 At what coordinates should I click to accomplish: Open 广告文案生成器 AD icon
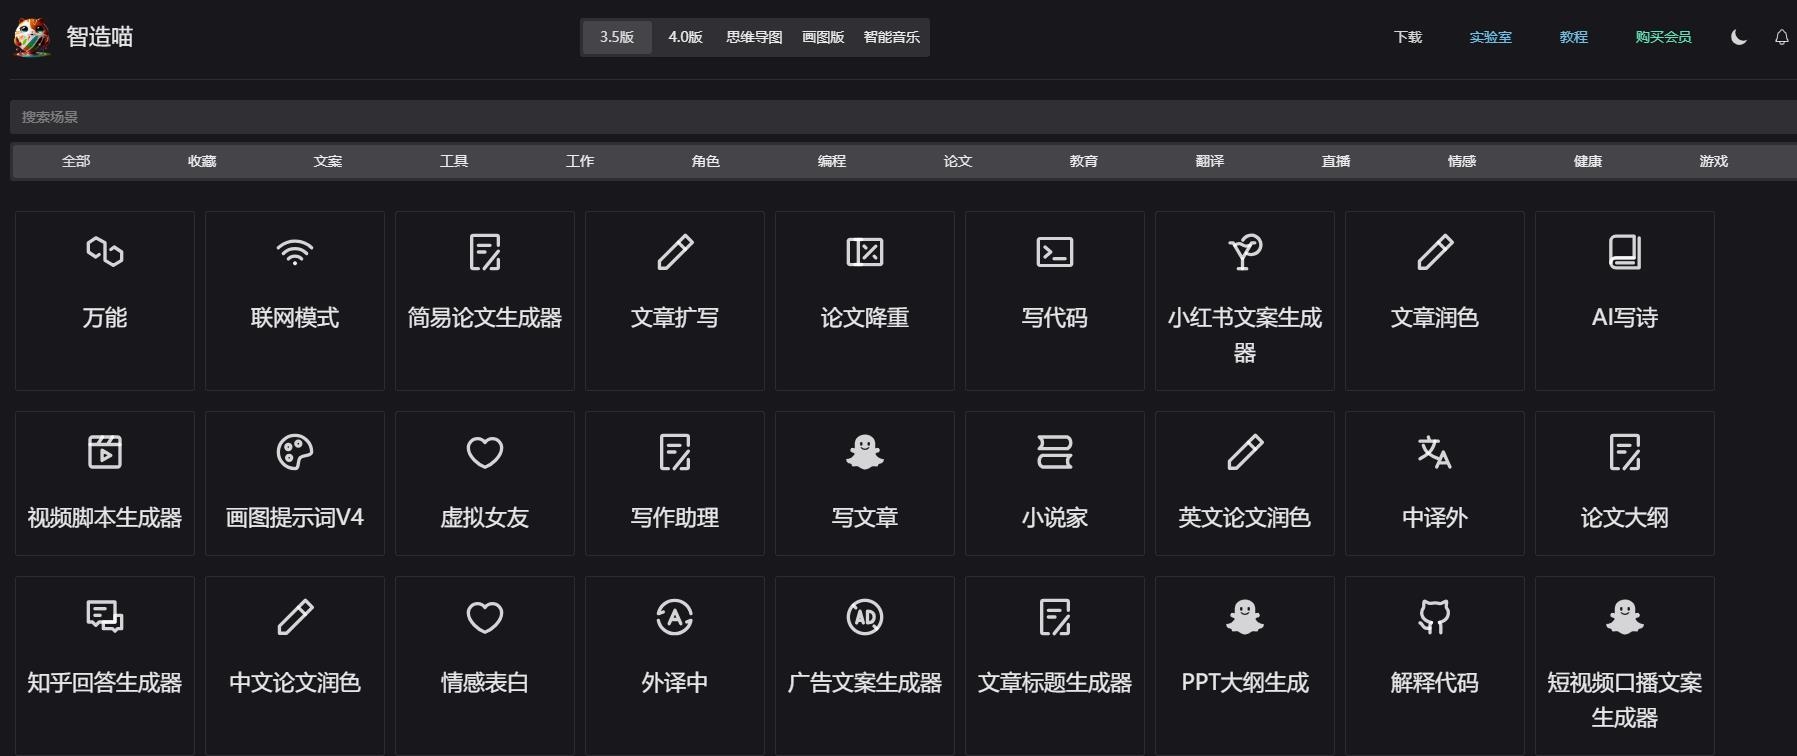coord(864,617)
